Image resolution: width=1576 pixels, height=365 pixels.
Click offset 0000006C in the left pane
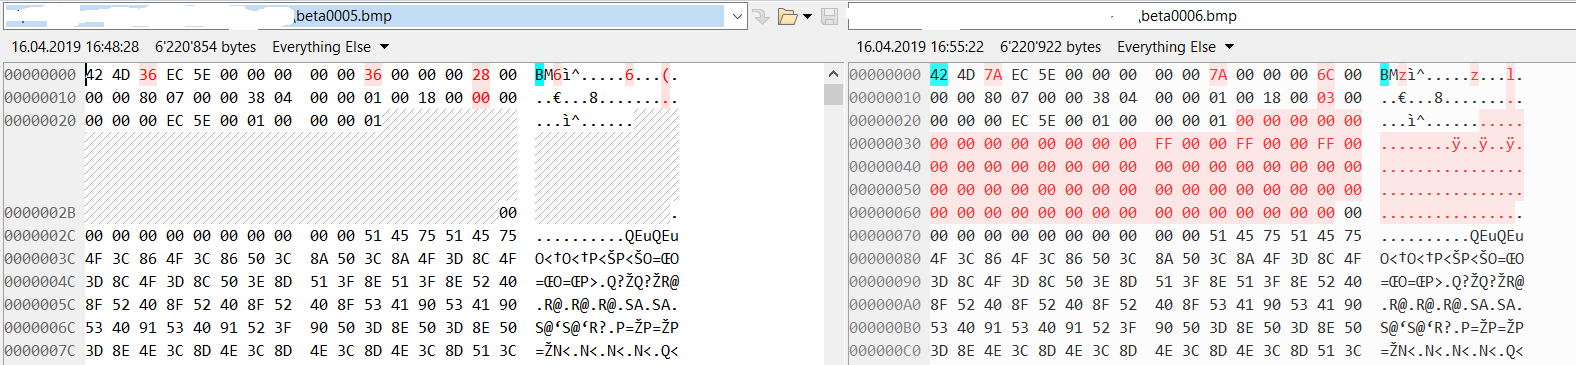(40, 328)
